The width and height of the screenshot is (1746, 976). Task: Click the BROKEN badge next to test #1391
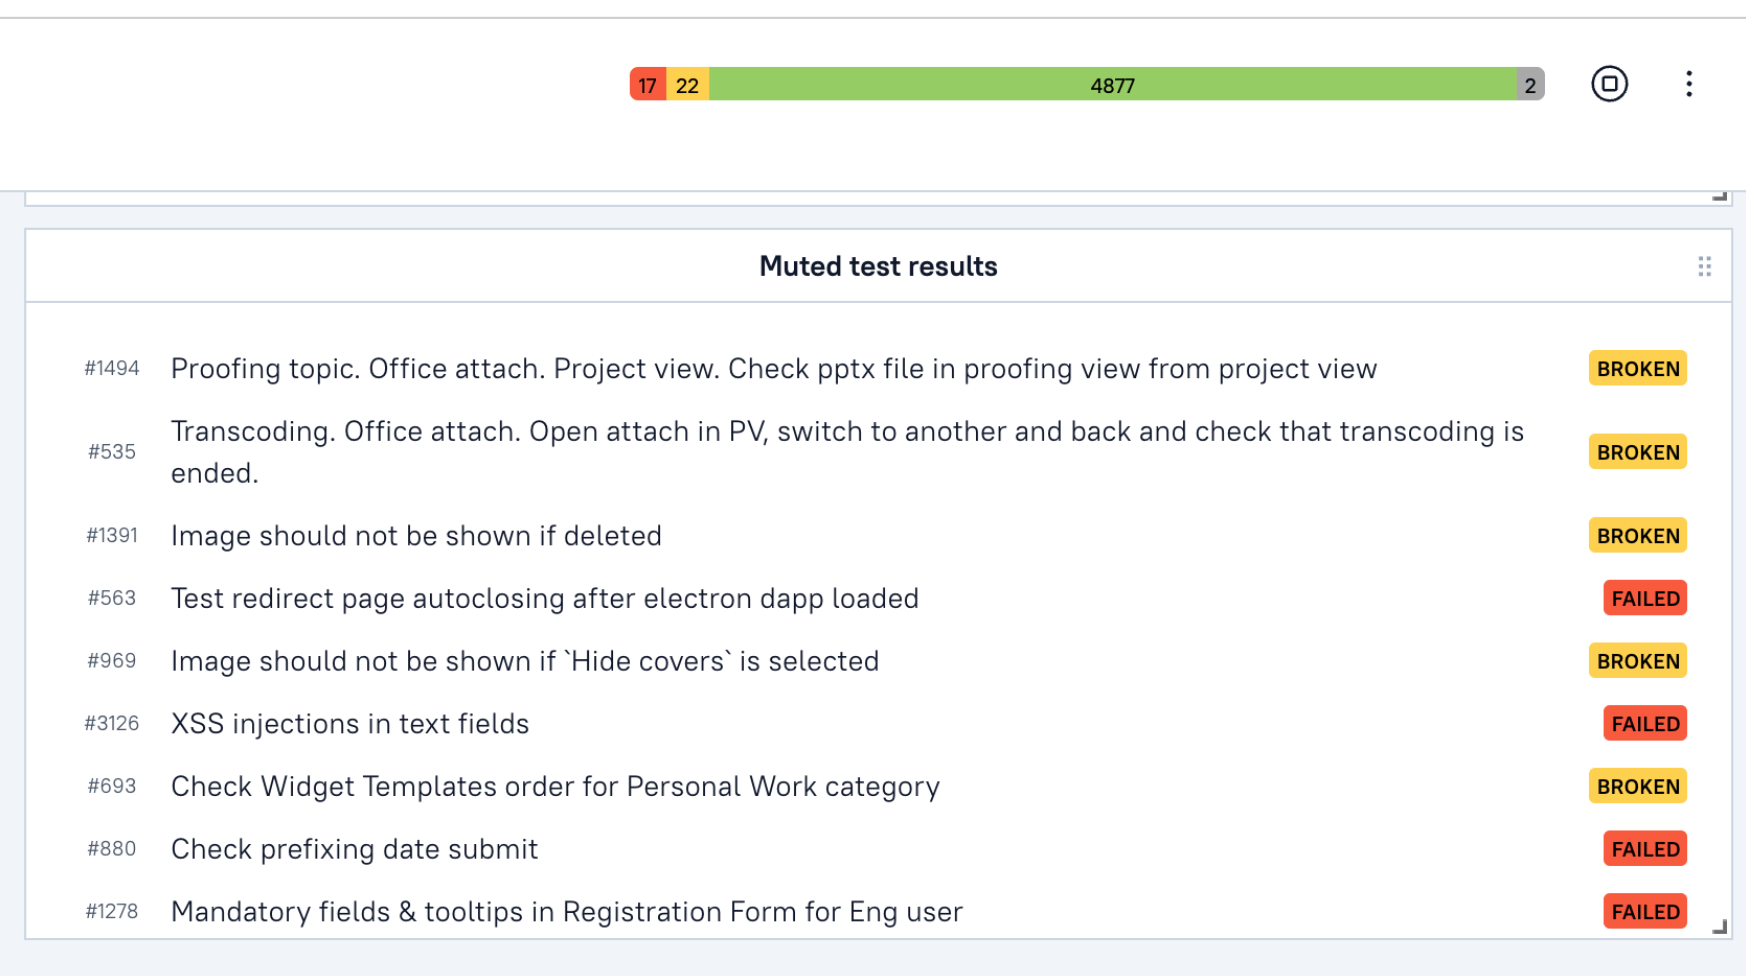[1636, 535]
